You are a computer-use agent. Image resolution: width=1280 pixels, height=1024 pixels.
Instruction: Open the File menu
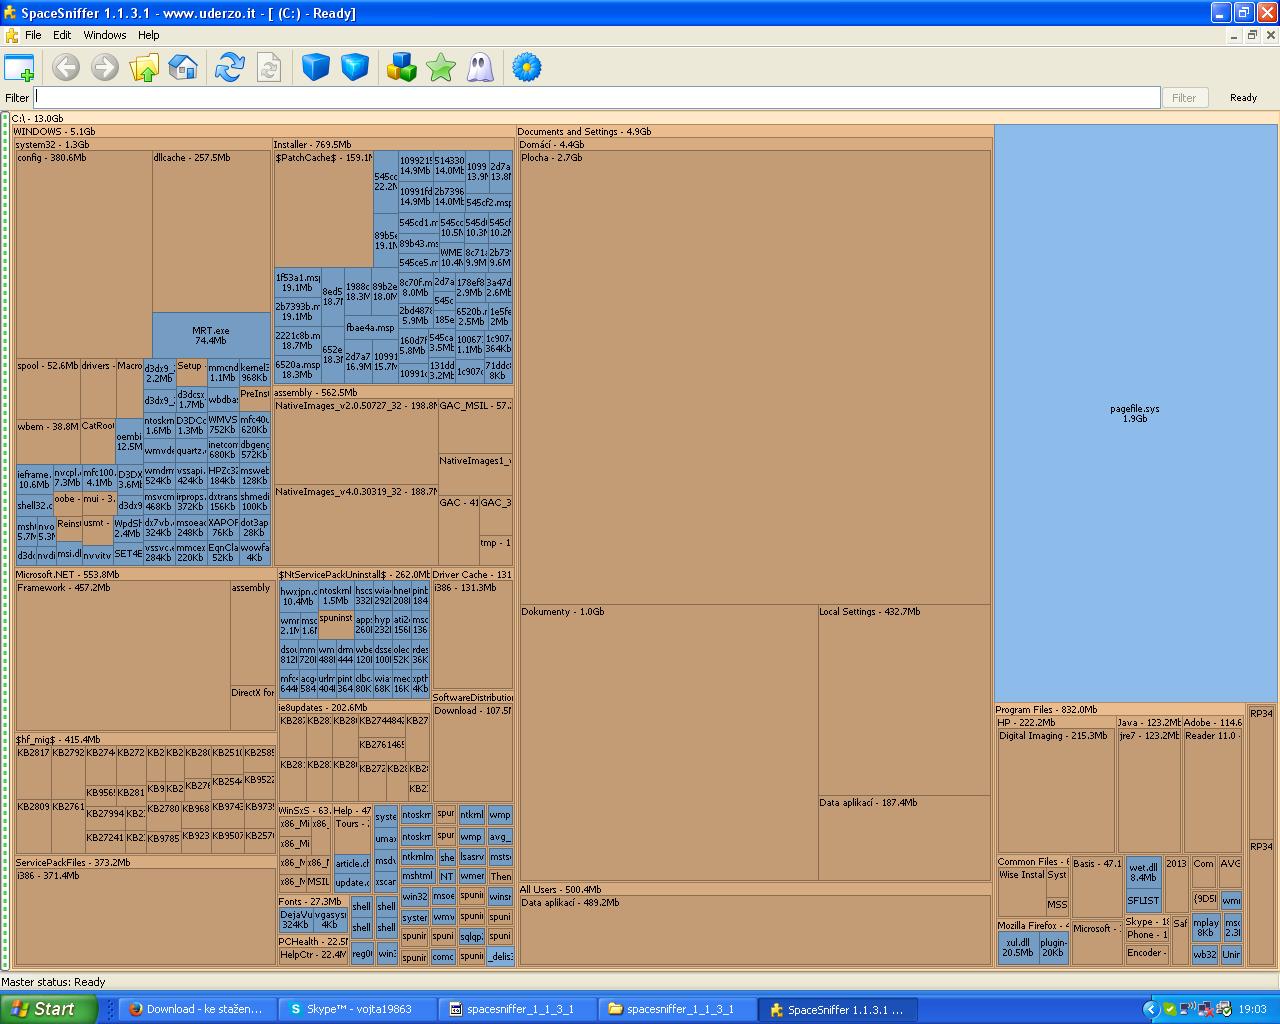pos(33,35)
